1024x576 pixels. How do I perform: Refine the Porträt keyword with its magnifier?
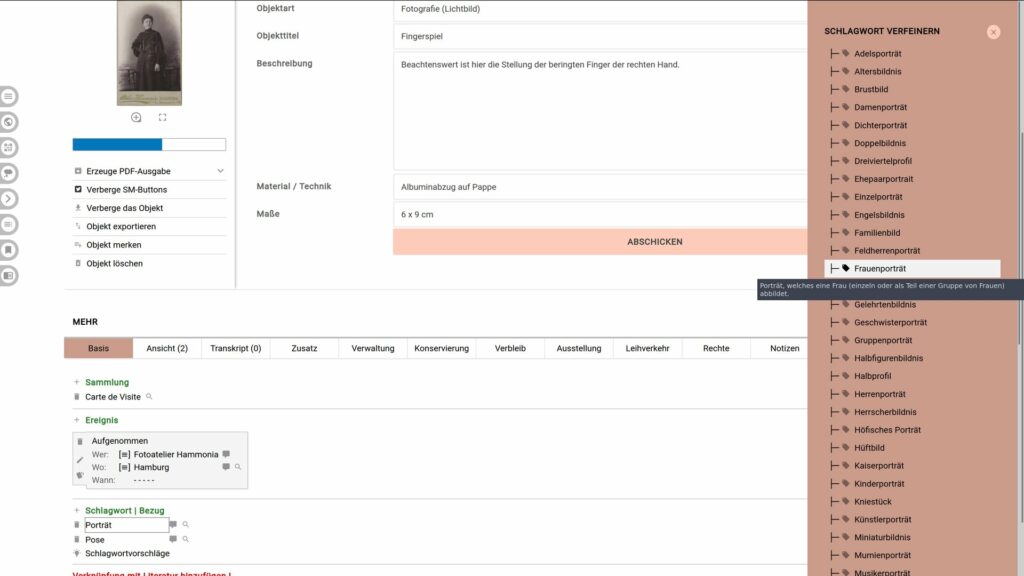(185, 524)
